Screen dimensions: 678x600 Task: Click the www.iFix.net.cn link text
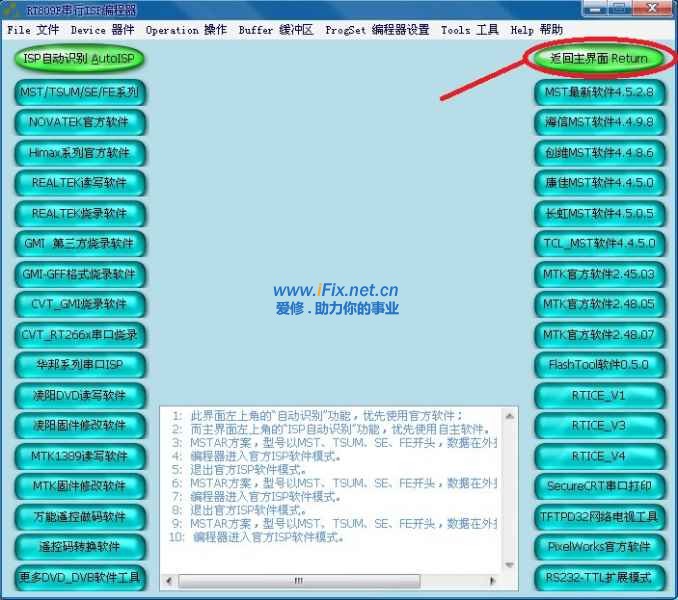click(x=336, y=291)
